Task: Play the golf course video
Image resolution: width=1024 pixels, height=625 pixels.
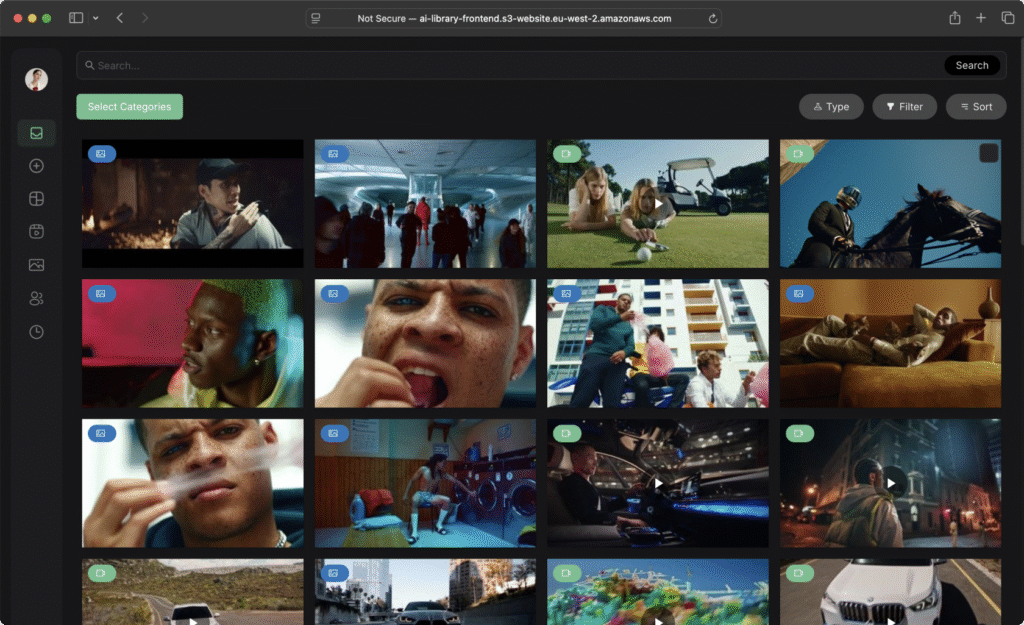Action: [x=658, y=204]
